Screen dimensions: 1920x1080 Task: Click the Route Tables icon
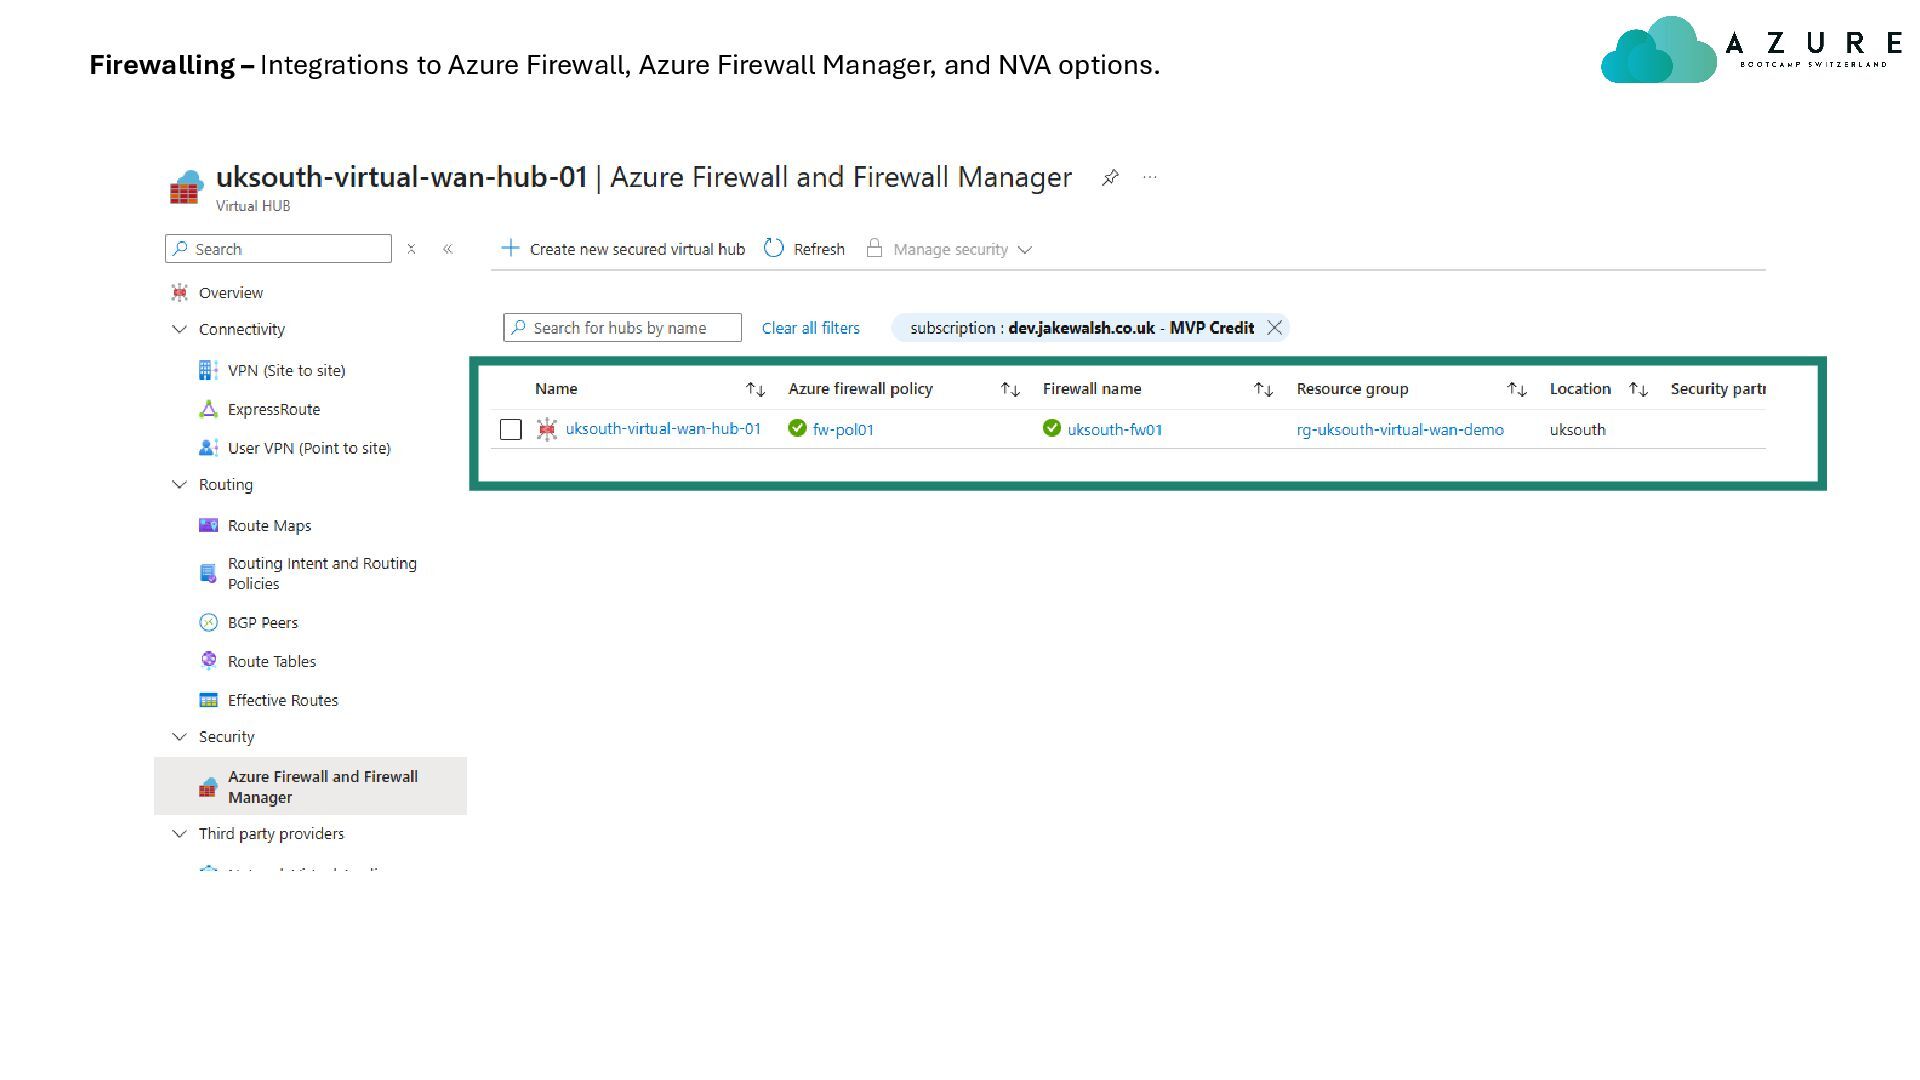click(x=208, y=660)
